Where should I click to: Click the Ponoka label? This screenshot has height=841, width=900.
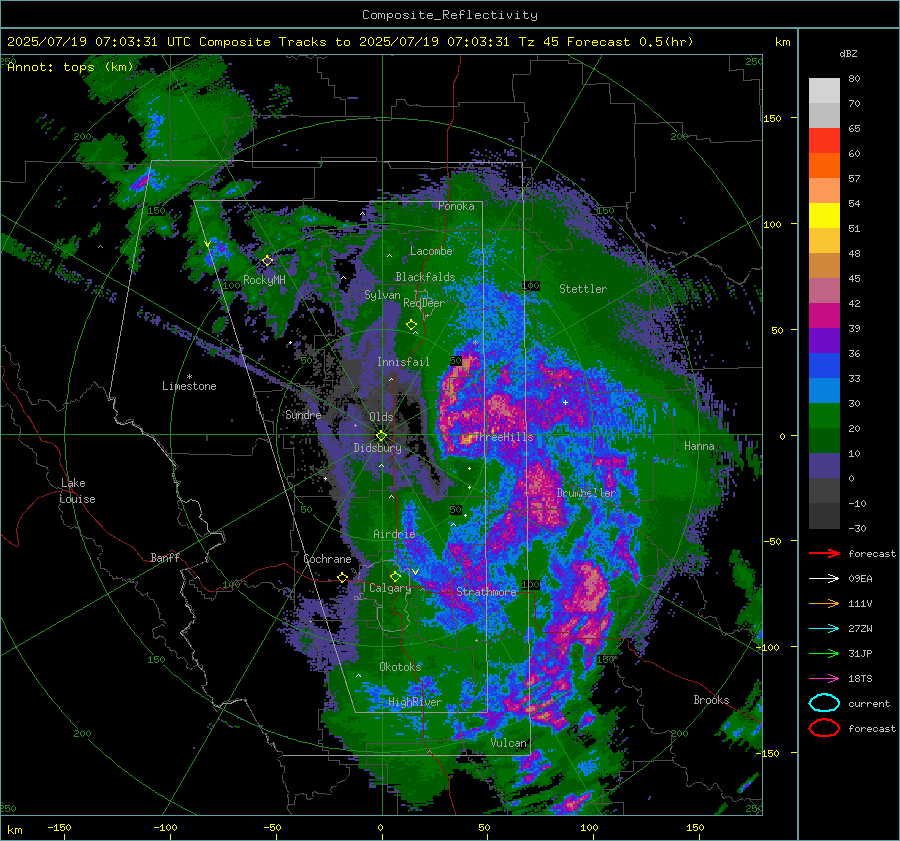click(x=456, y=207)
